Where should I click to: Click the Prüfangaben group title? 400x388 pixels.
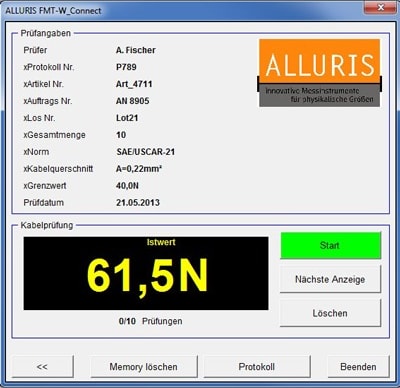click(46, 33)
